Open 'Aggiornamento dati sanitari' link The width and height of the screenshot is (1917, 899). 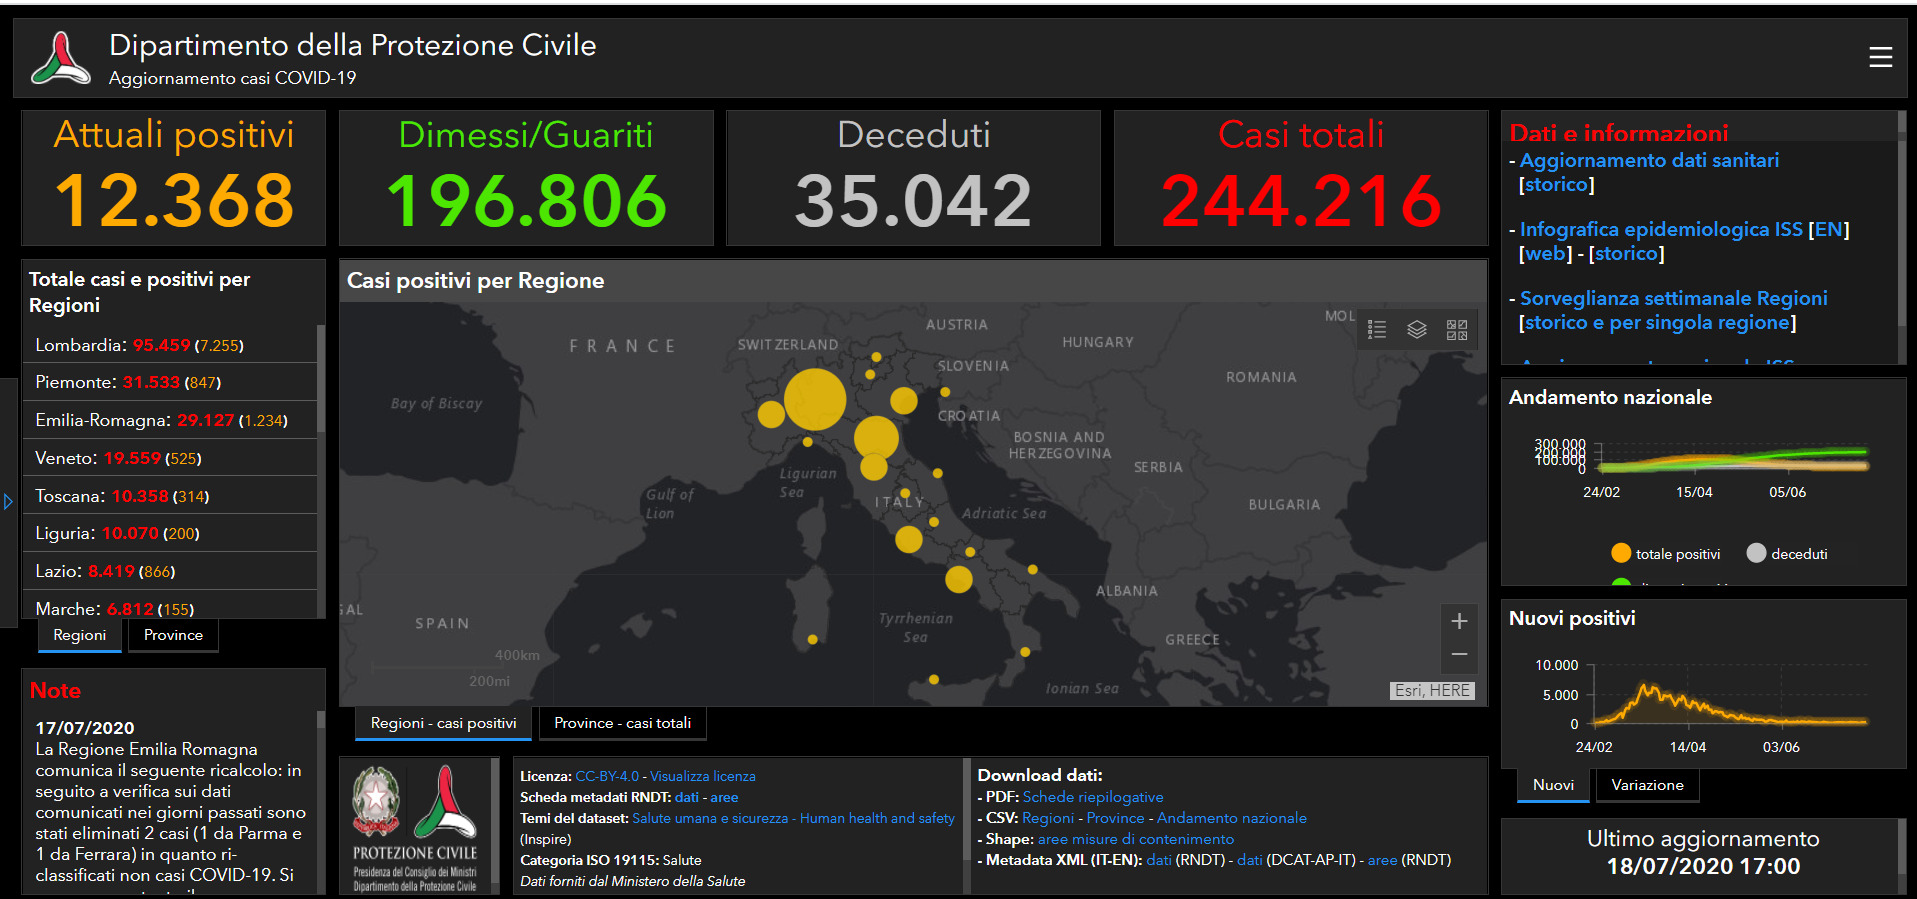pyautogui.click(x=1649, y=160)
